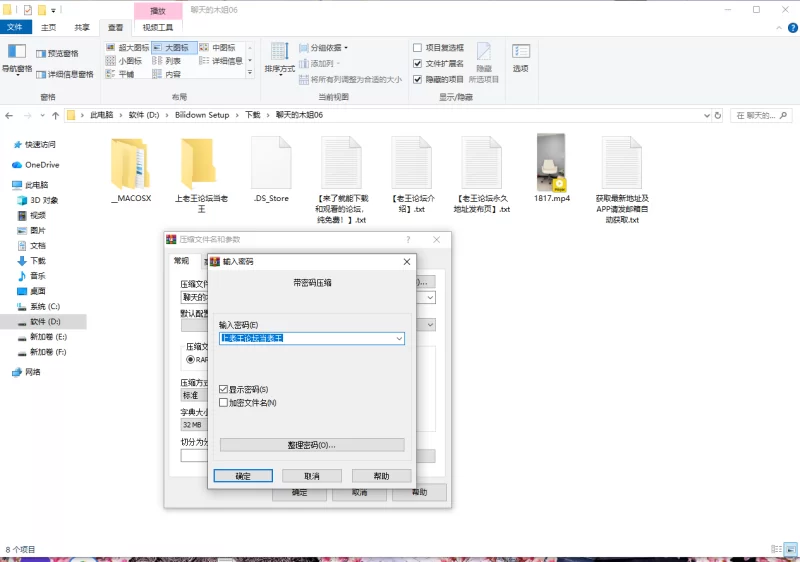Check 加密文件名 encrypt file names
Viewport: 800px width, 562px height.
pos(223,403)
